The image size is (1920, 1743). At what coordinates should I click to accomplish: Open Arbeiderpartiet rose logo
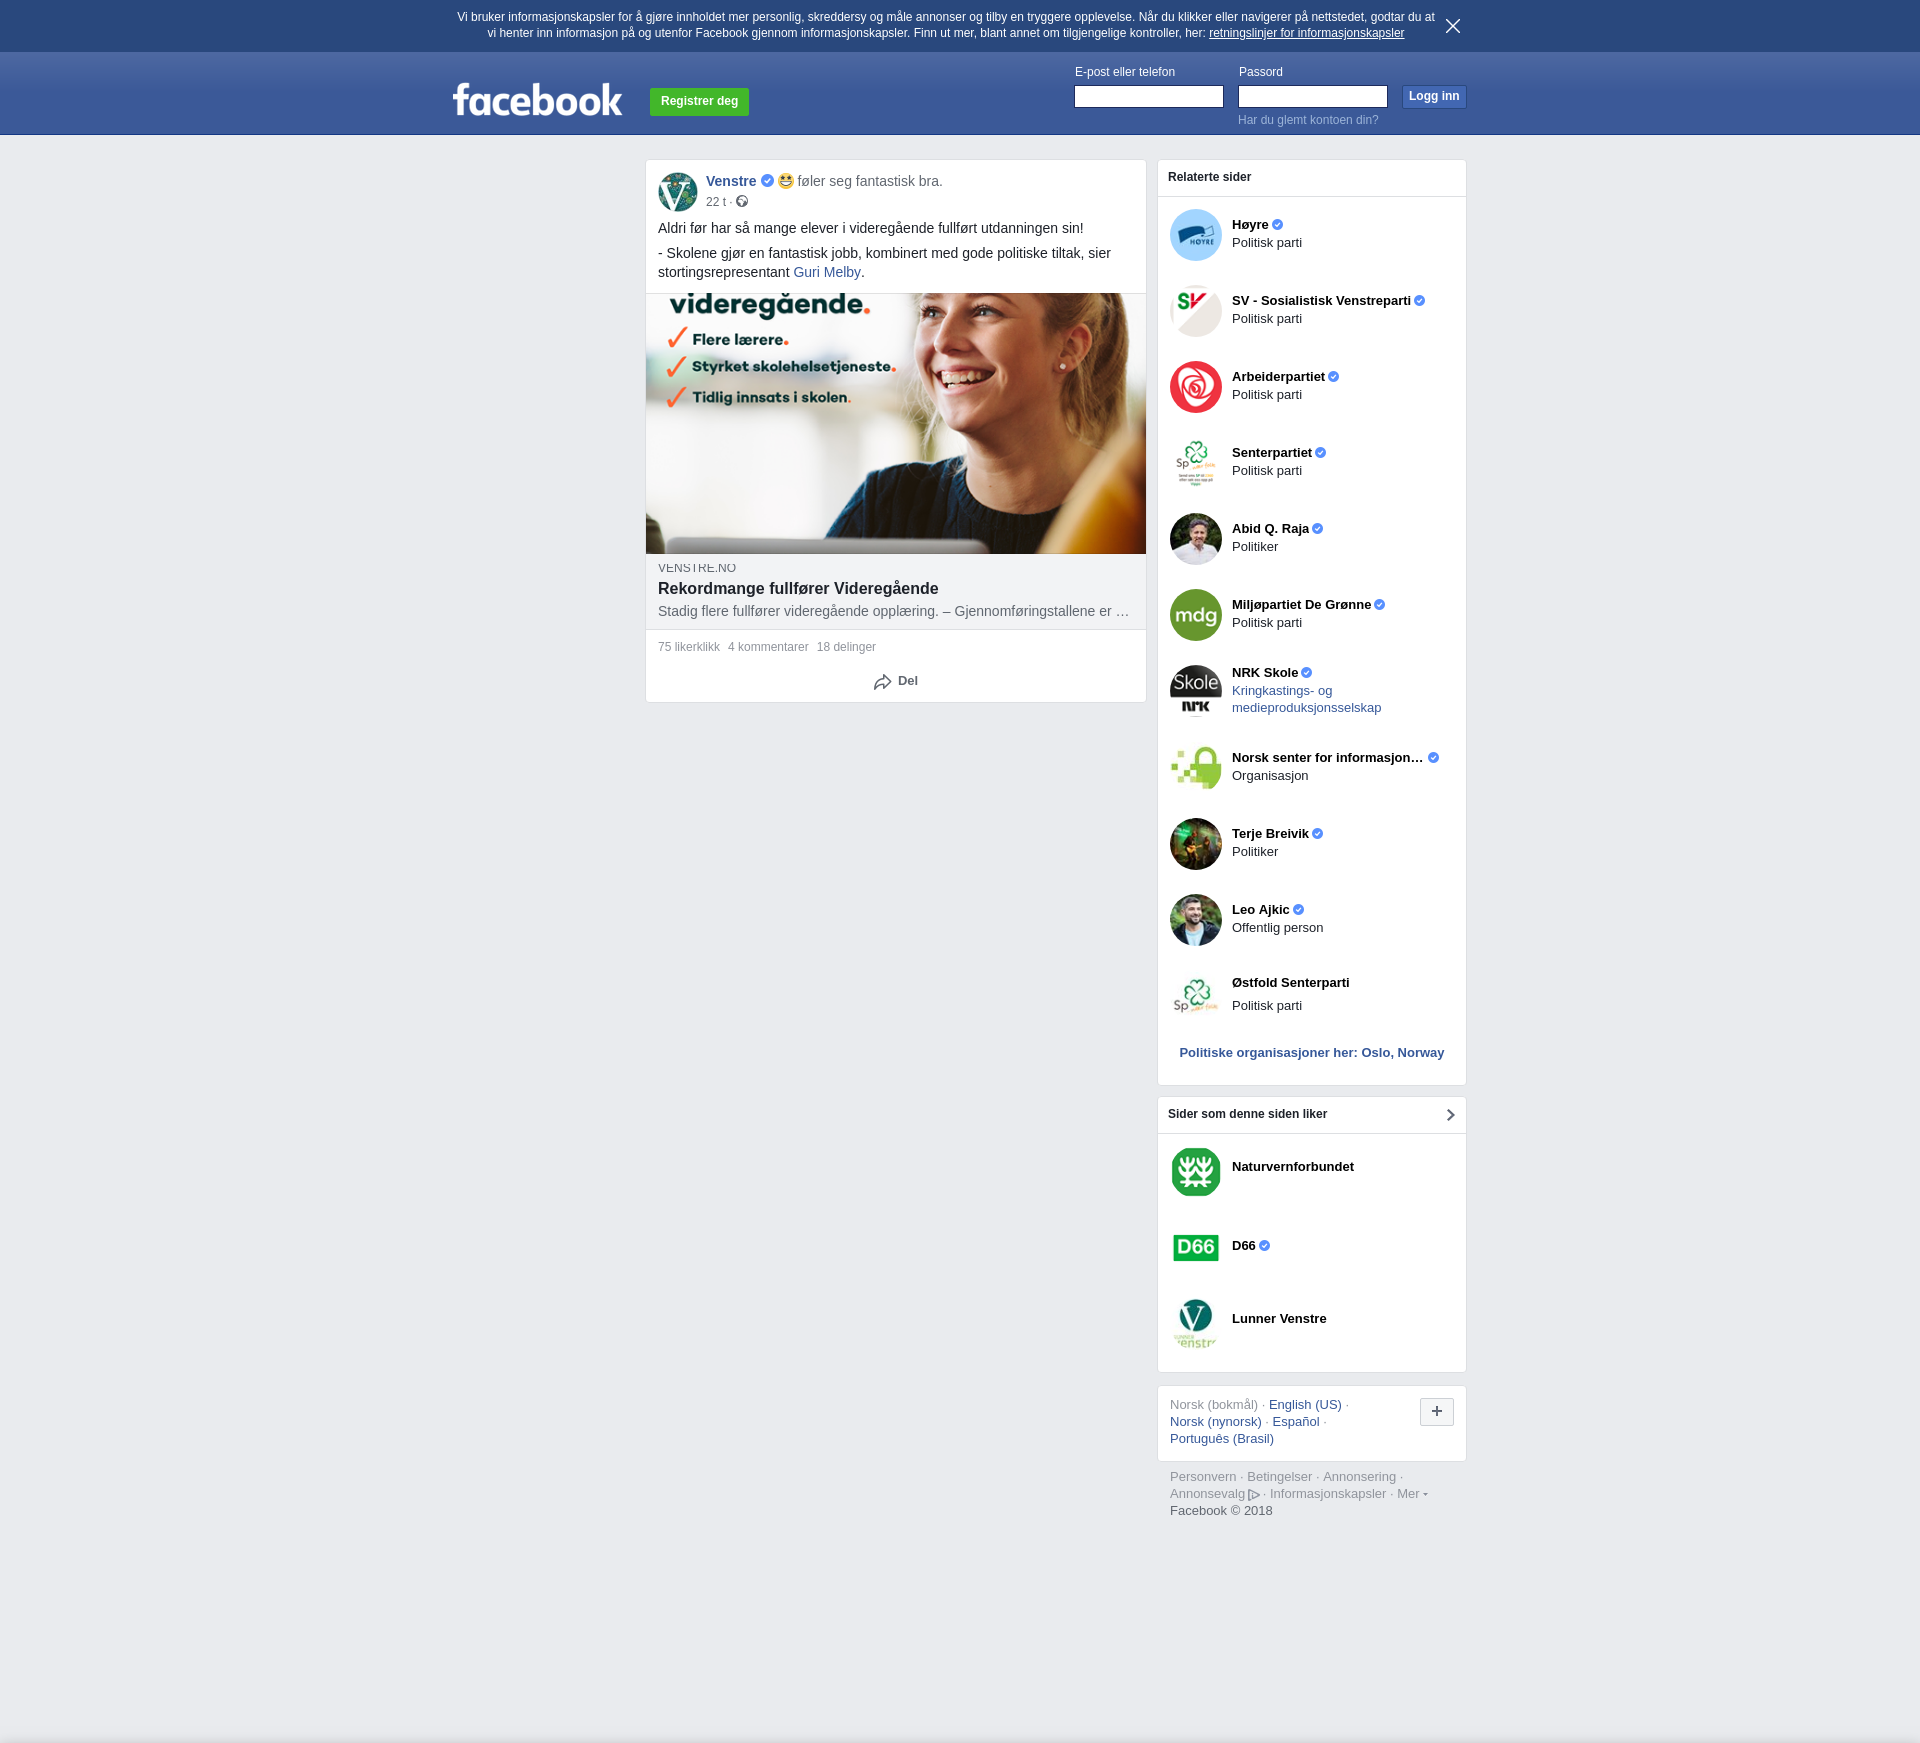pos(1196,387)
